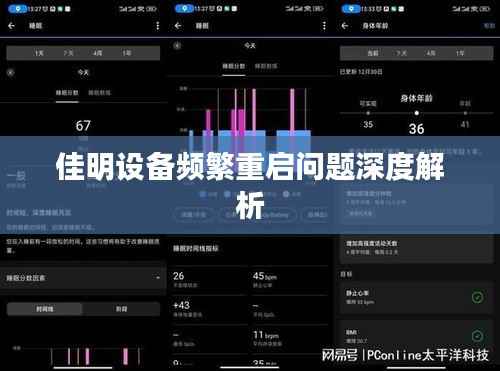Collapse the 睡眠分数因素 section
500x371 pixels.
point(83,277)
